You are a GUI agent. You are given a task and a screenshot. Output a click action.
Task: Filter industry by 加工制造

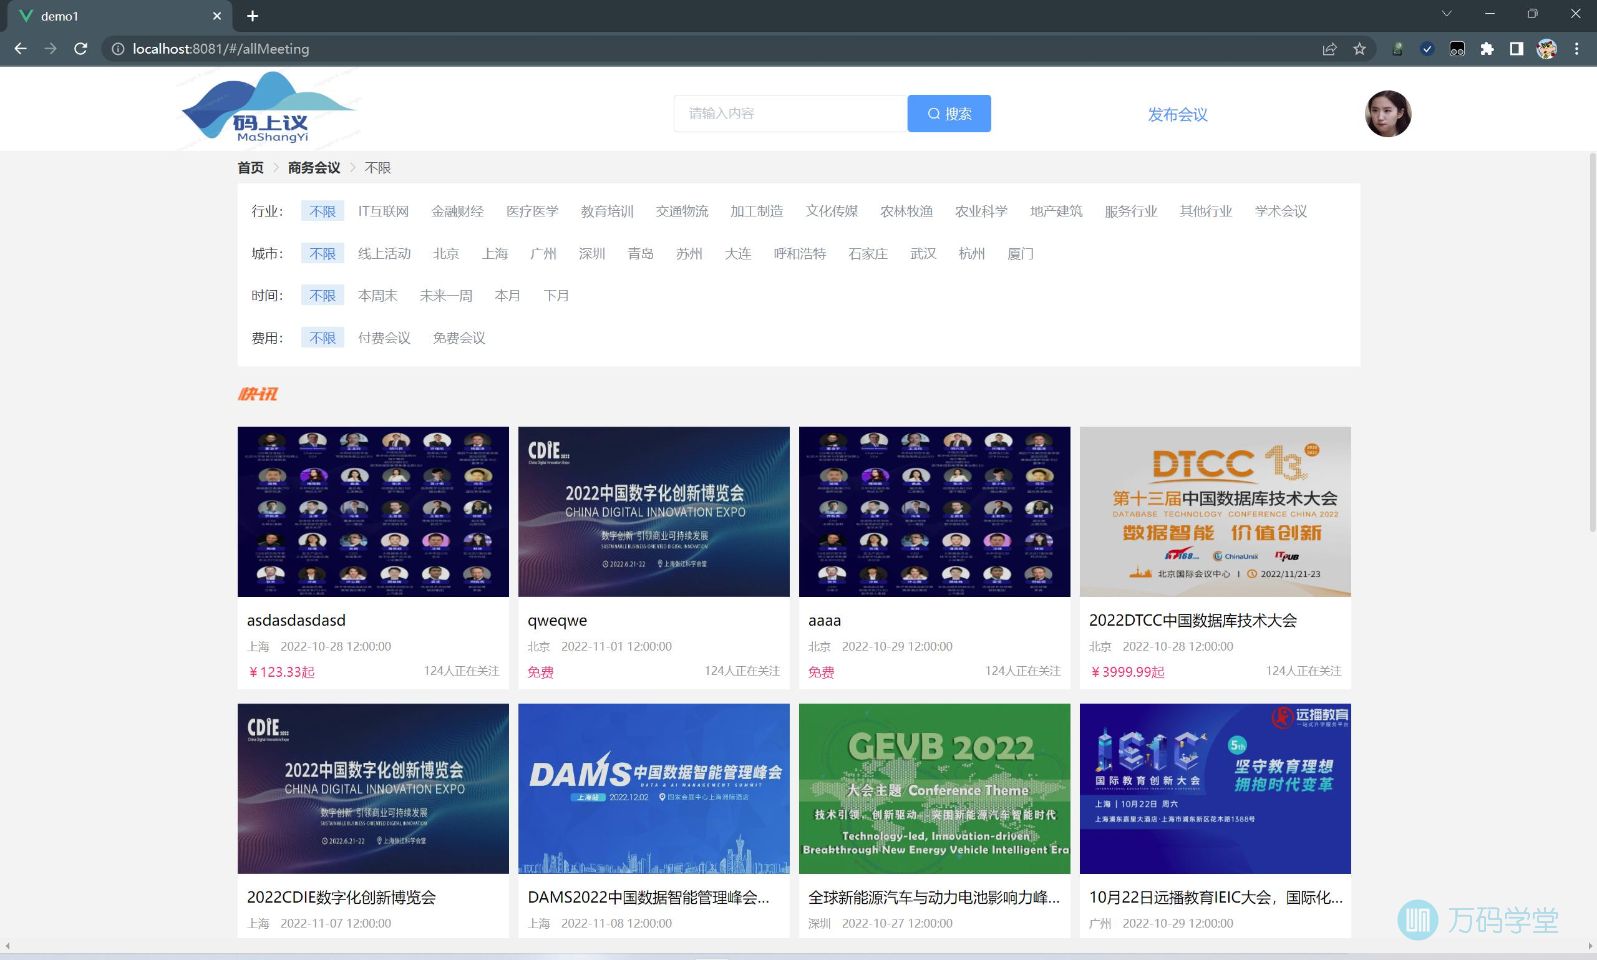[x=756, y=211]
